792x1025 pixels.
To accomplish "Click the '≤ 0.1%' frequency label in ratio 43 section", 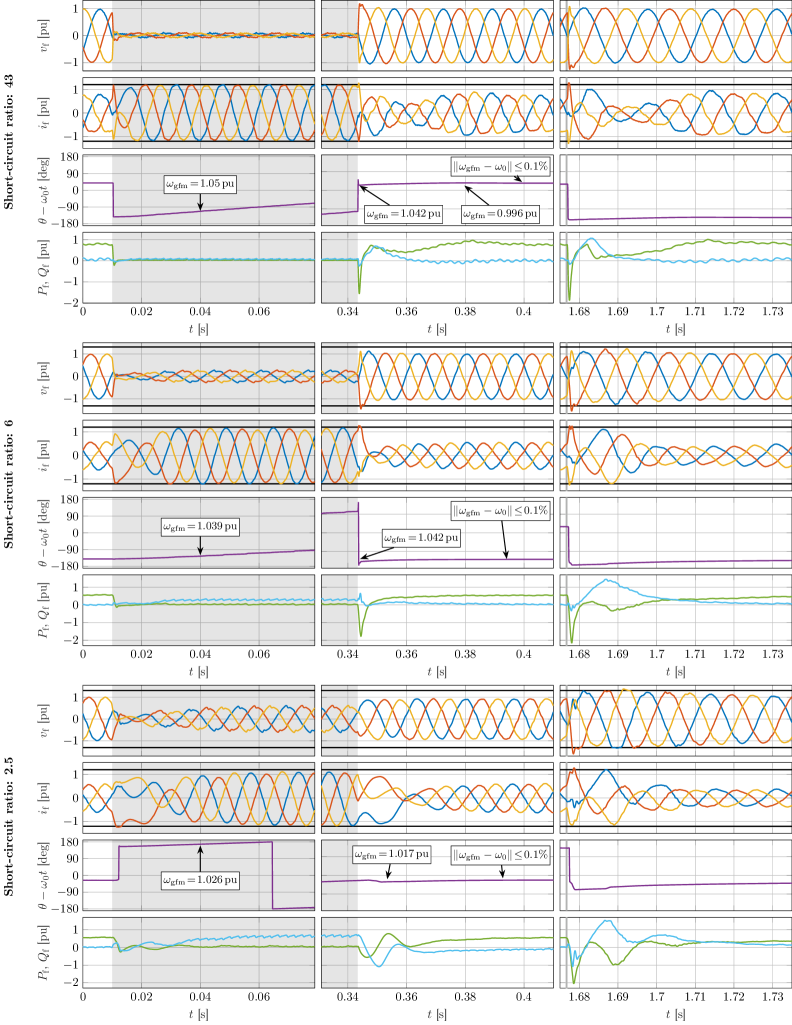I will pos(500,167).
